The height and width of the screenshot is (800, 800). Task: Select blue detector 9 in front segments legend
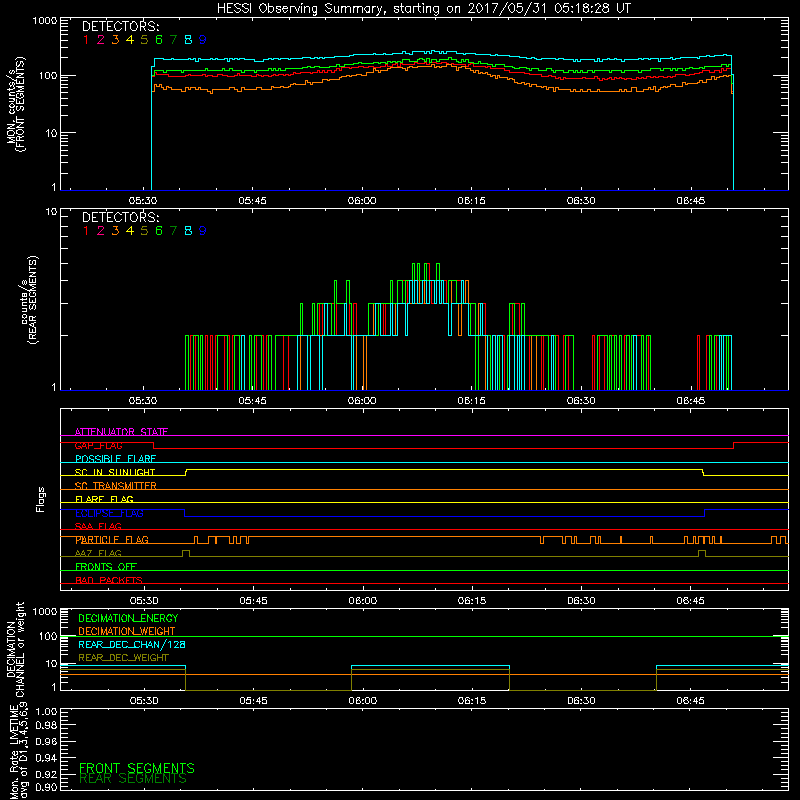pyautogui.click(x=203, y=39)
